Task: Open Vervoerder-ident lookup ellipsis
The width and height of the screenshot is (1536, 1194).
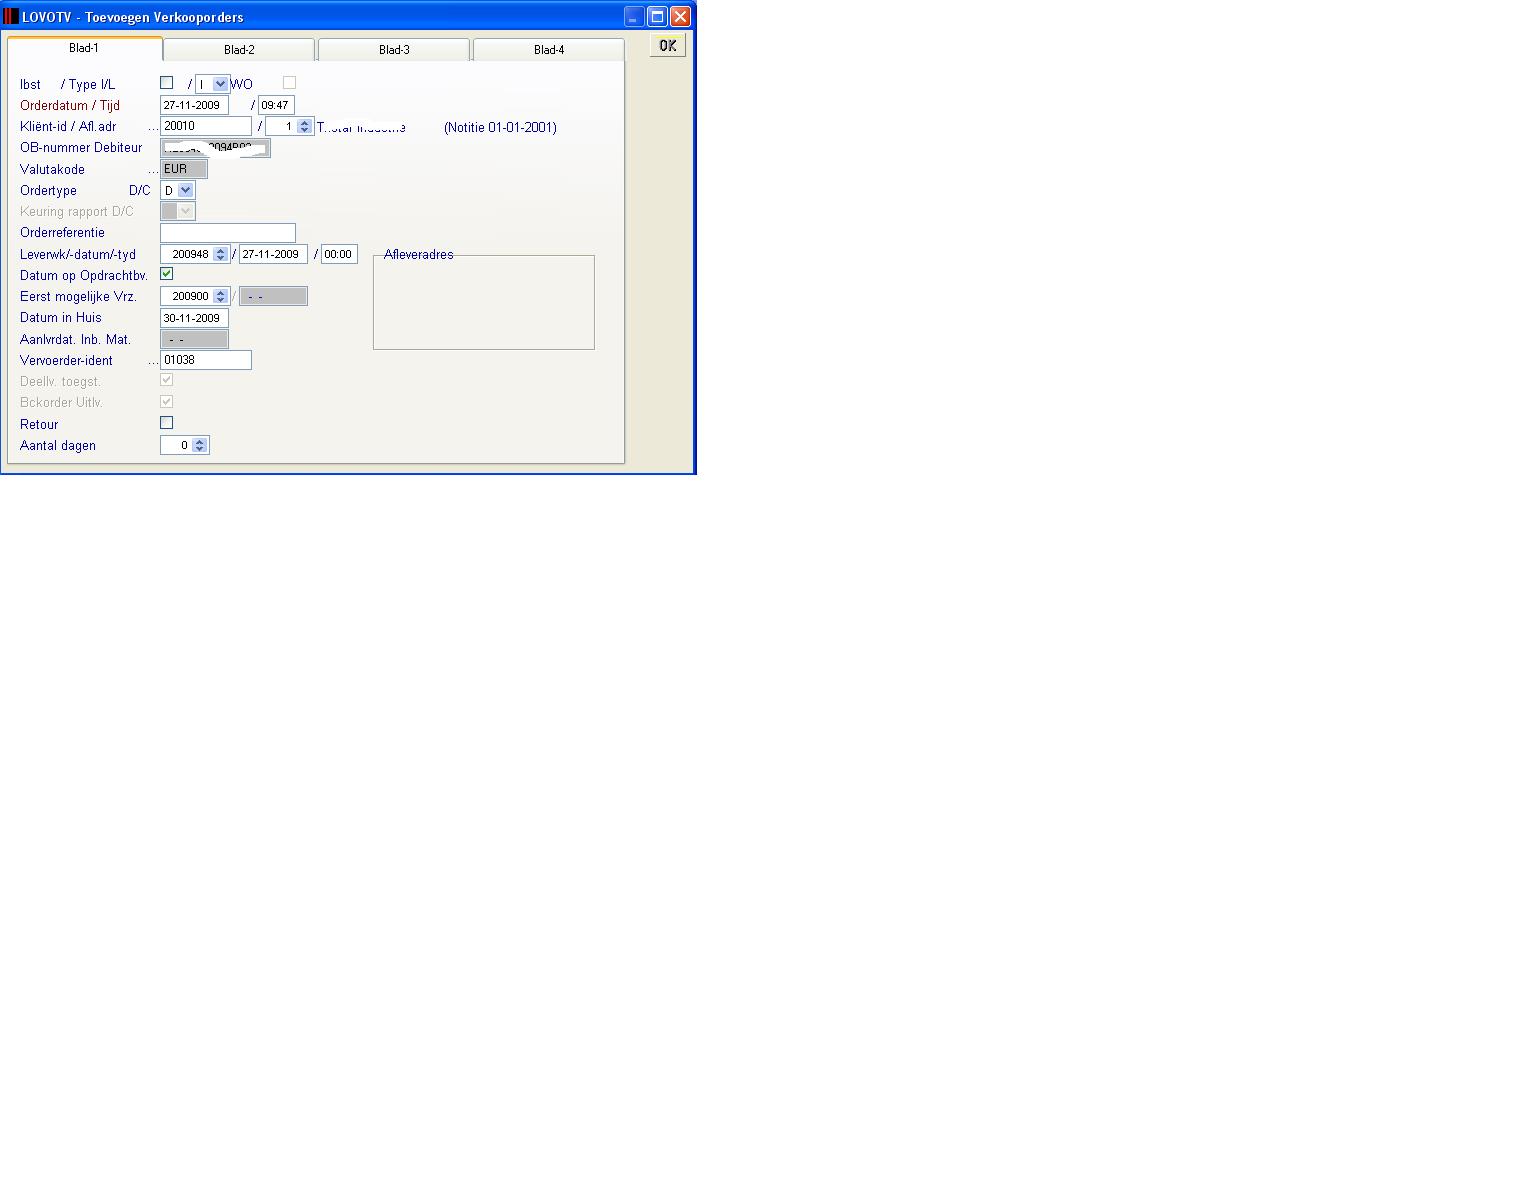Action: click(153, 361)
